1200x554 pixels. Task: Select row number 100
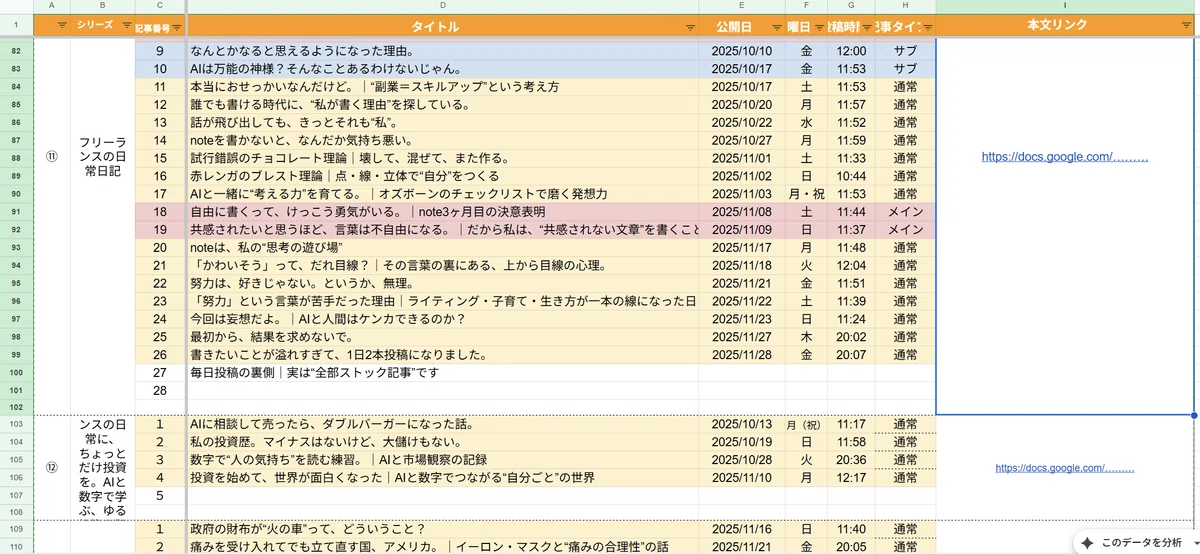pyautogui.click(x=16, y=374)
